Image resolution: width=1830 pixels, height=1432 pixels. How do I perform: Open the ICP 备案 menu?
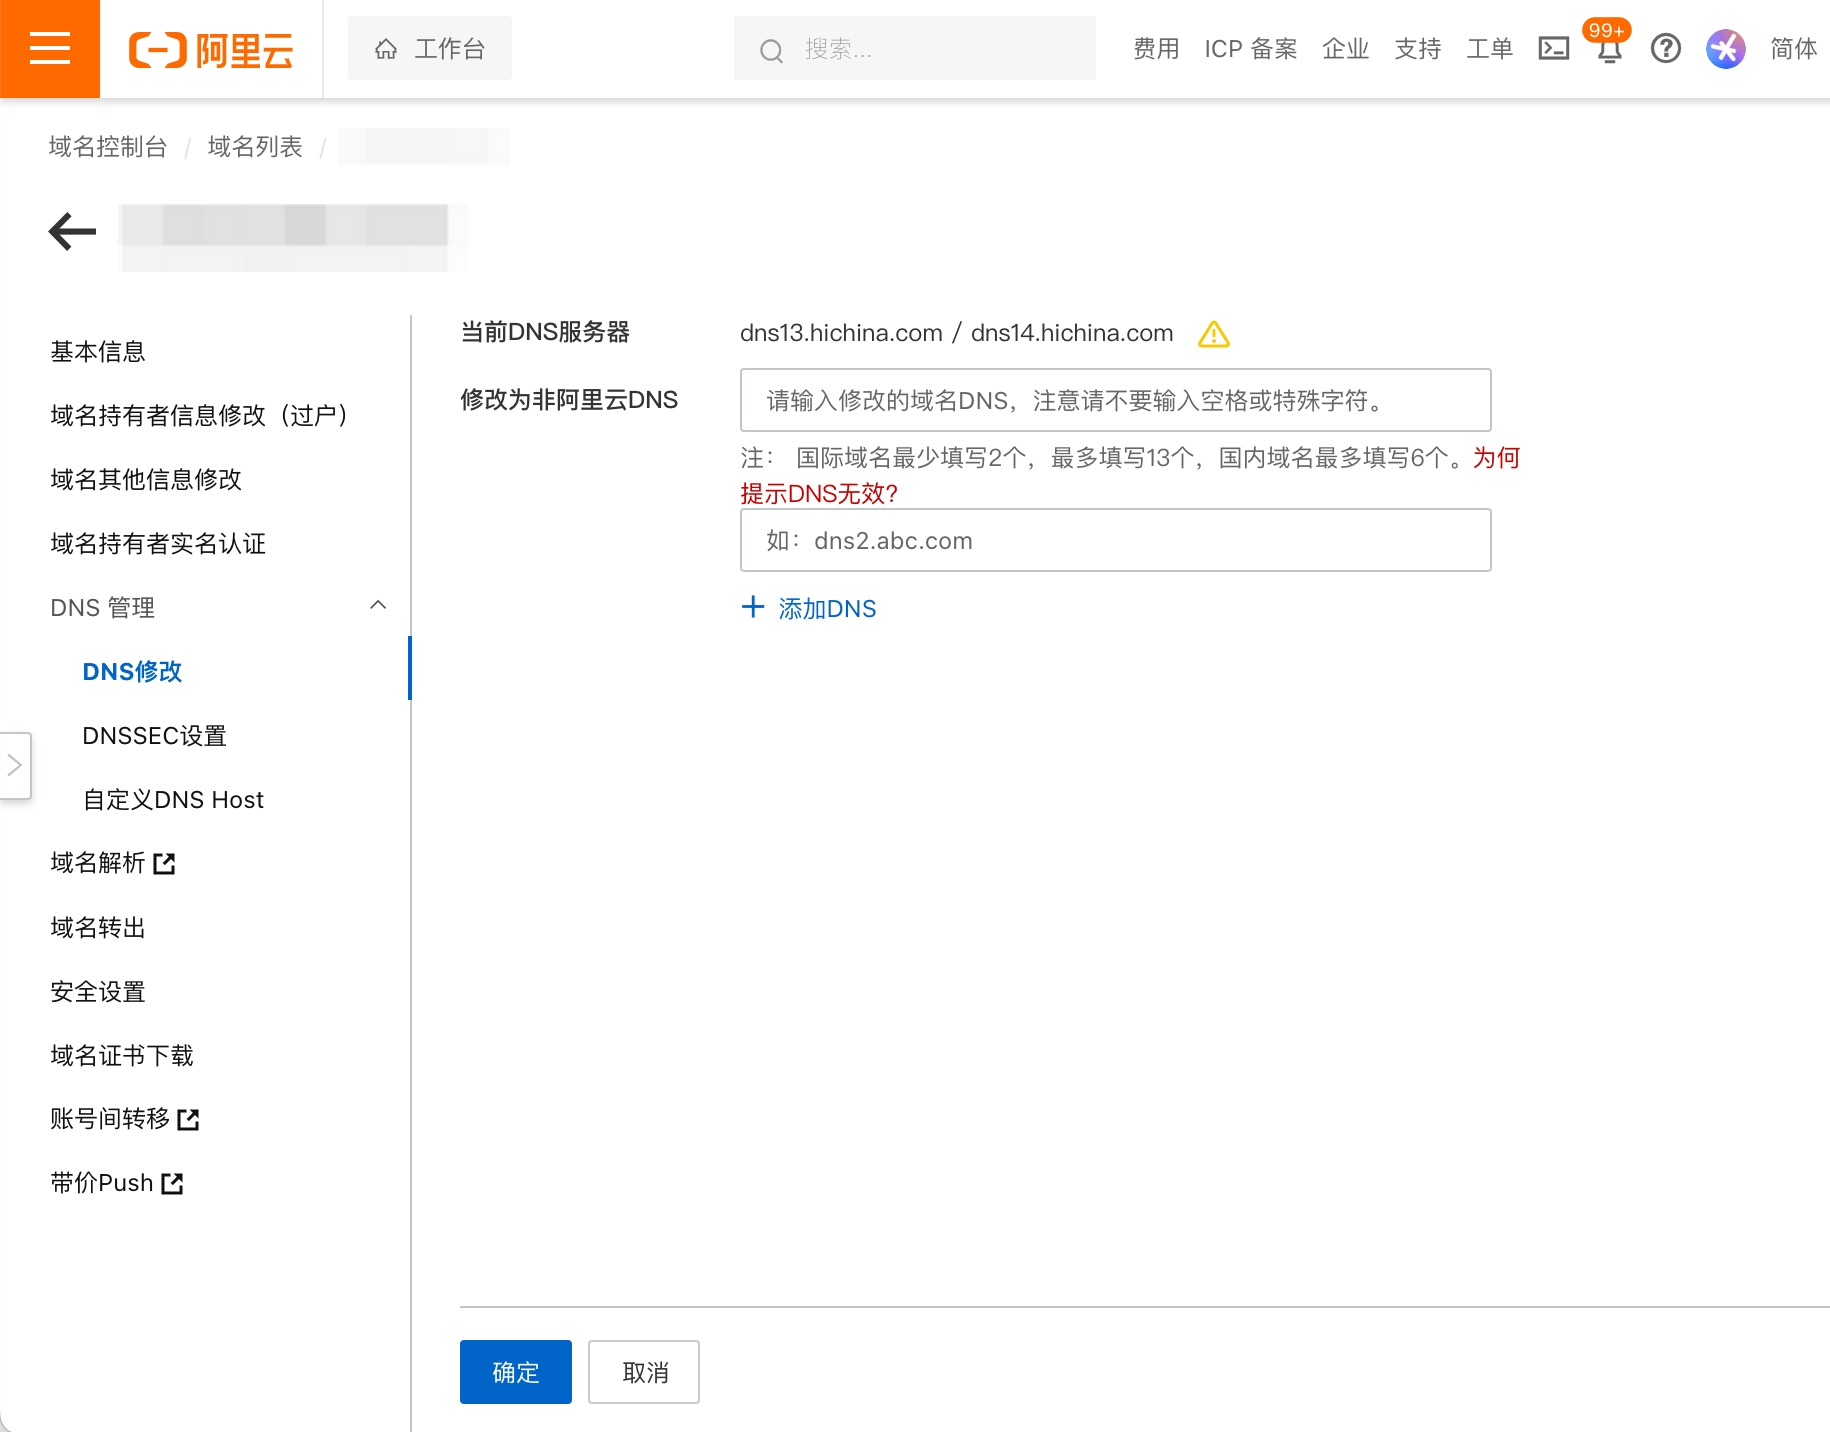(x=1251, y=48)
